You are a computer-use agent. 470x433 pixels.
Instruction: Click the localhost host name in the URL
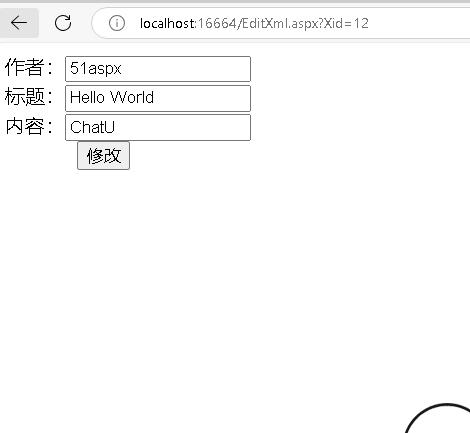(x=167, y=23)
